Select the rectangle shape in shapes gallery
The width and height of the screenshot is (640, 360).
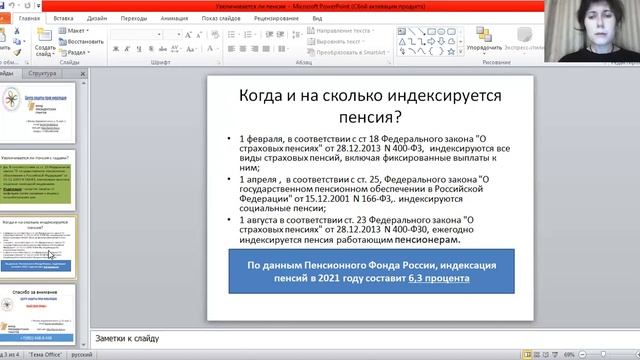[431, 31]
